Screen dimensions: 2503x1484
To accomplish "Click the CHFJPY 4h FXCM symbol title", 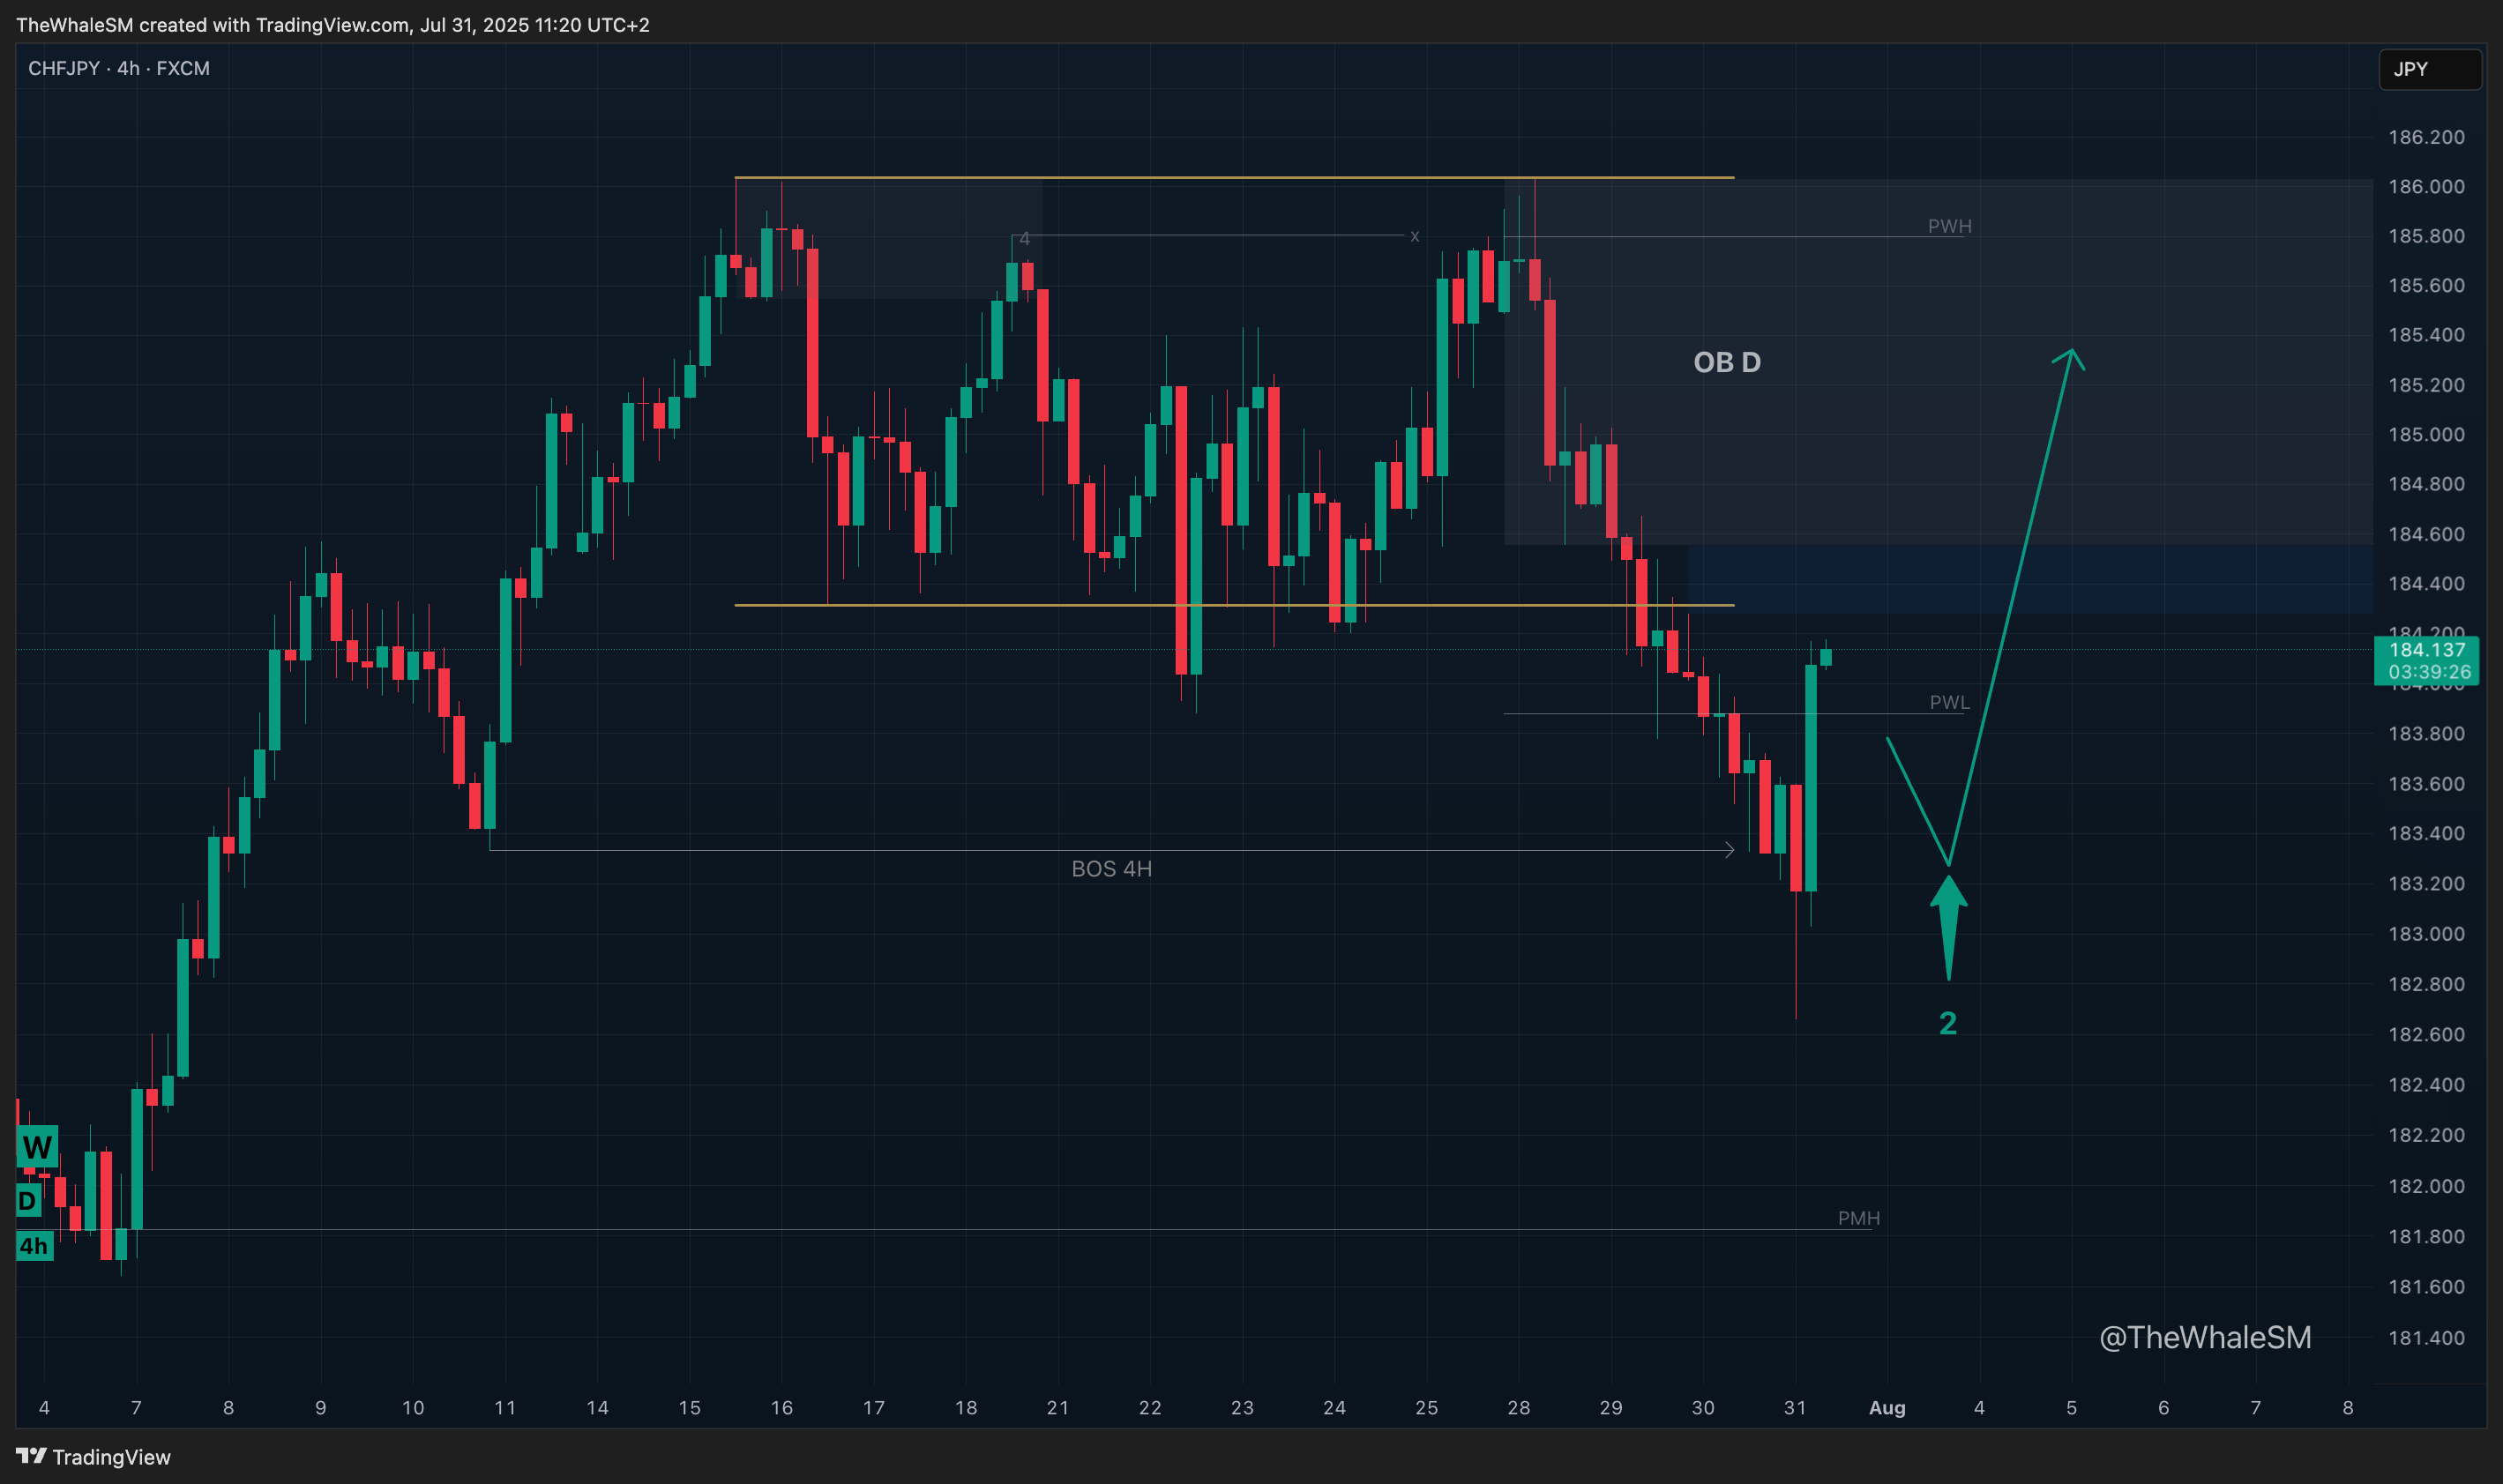I will 119,68.
